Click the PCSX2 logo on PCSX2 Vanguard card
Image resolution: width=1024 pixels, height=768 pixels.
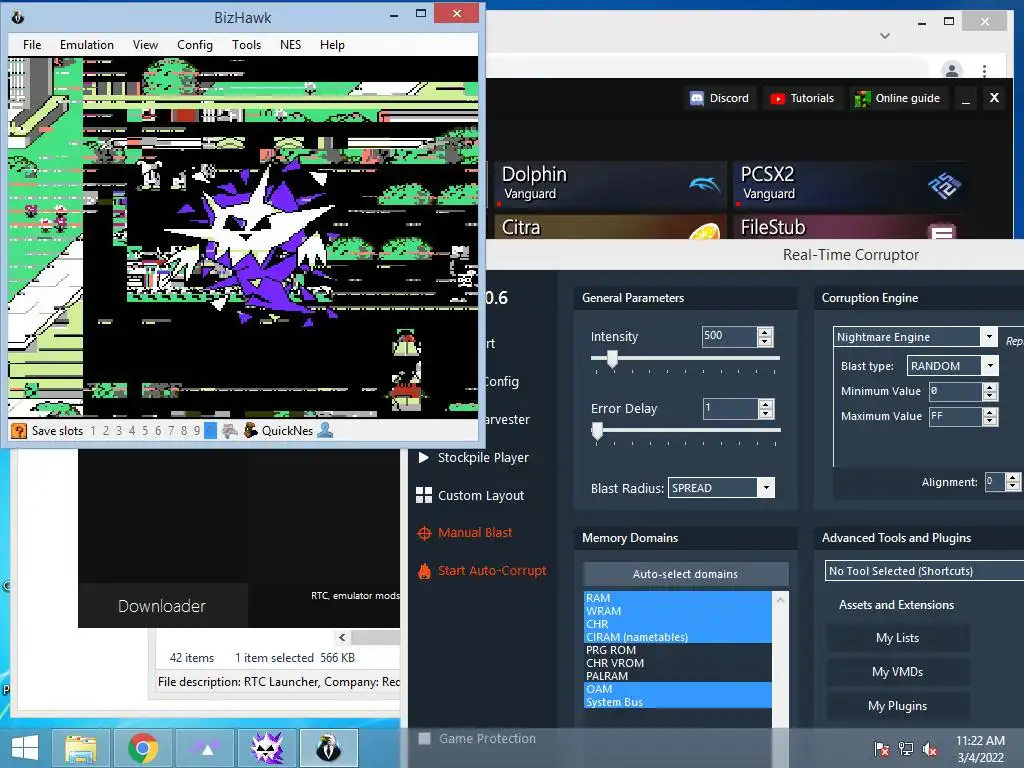click(944, 186)
